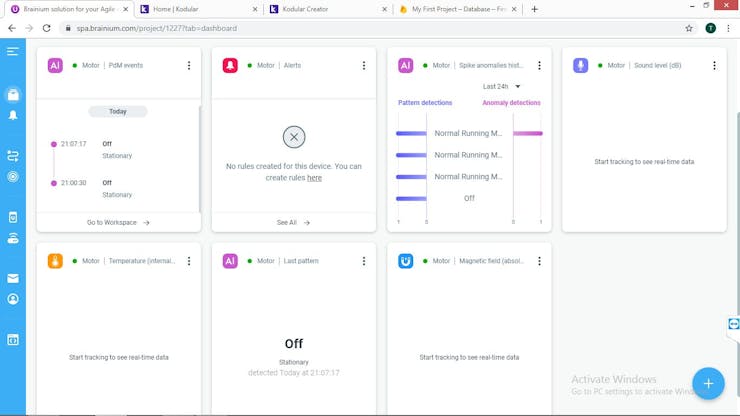
Task: Click the Off pattern detection bar
Action: [x=411, y=199]
